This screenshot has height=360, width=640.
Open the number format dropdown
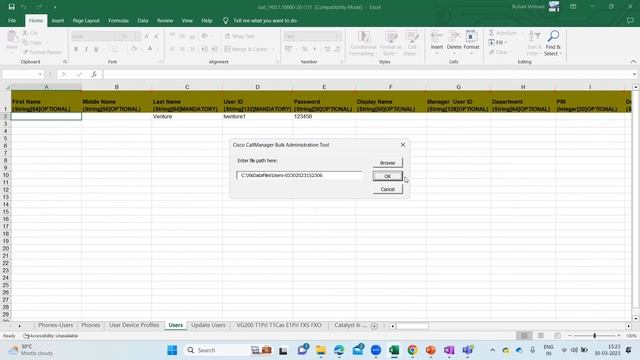[x=338, y=36]
